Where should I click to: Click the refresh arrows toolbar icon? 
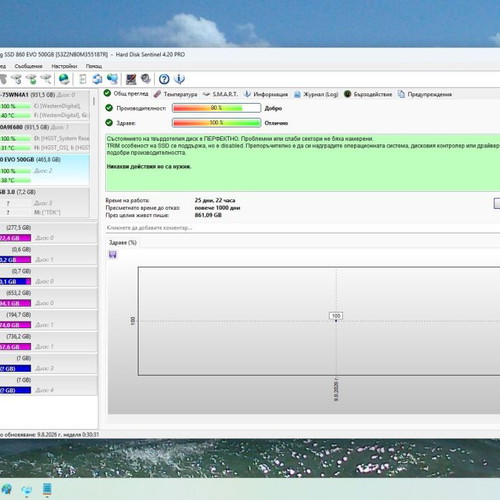click(97, 79)
